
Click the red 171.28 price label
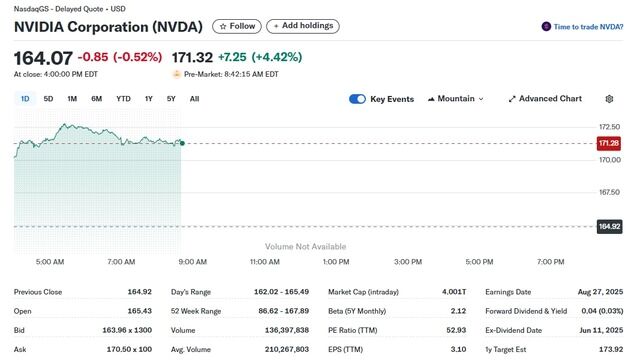[609, 143]
